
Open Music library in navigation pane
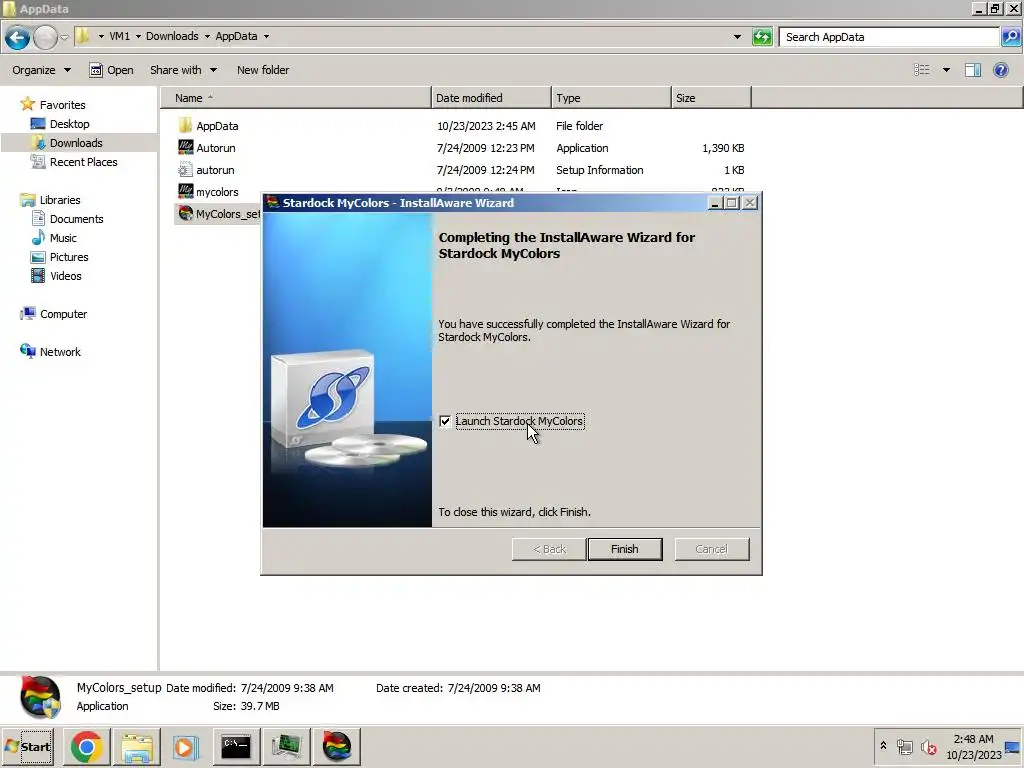63,238
